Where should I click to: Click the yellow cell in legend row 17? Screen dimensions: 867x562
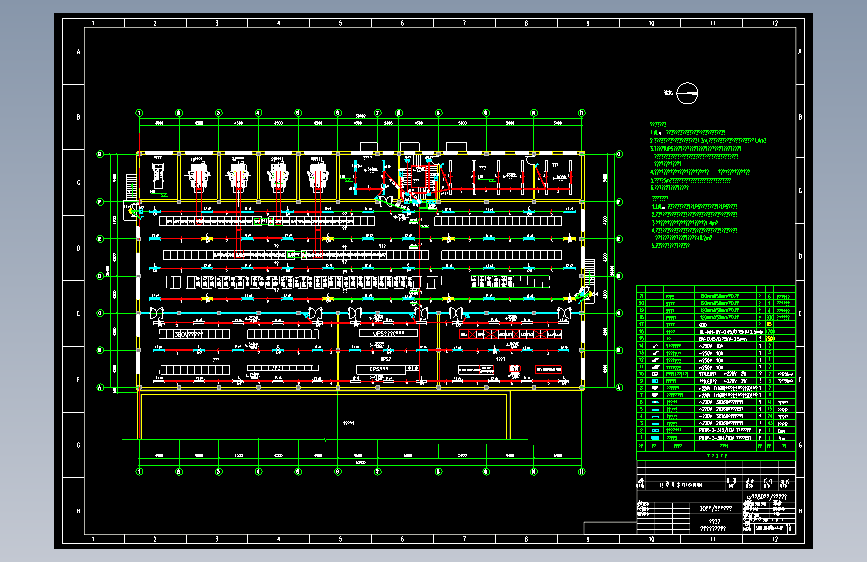pos(770,324)
